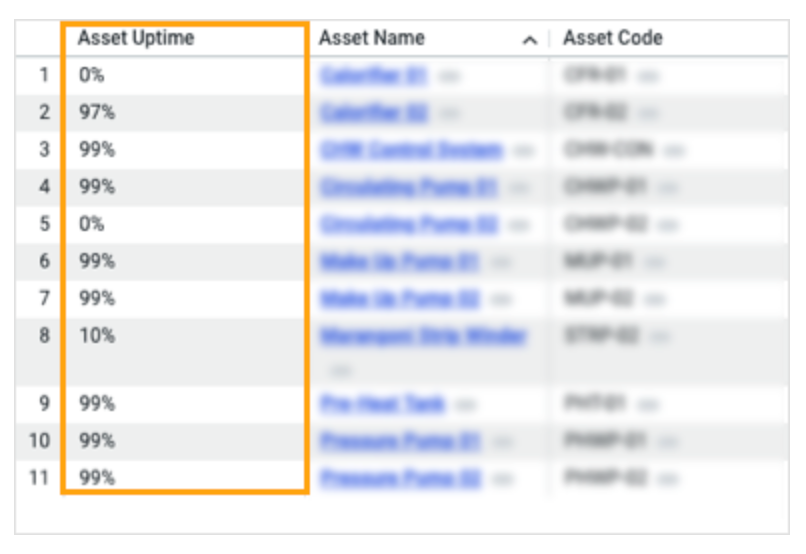
Task: Open the Circulating Pump 01 asset link
Action: (408, 187)
